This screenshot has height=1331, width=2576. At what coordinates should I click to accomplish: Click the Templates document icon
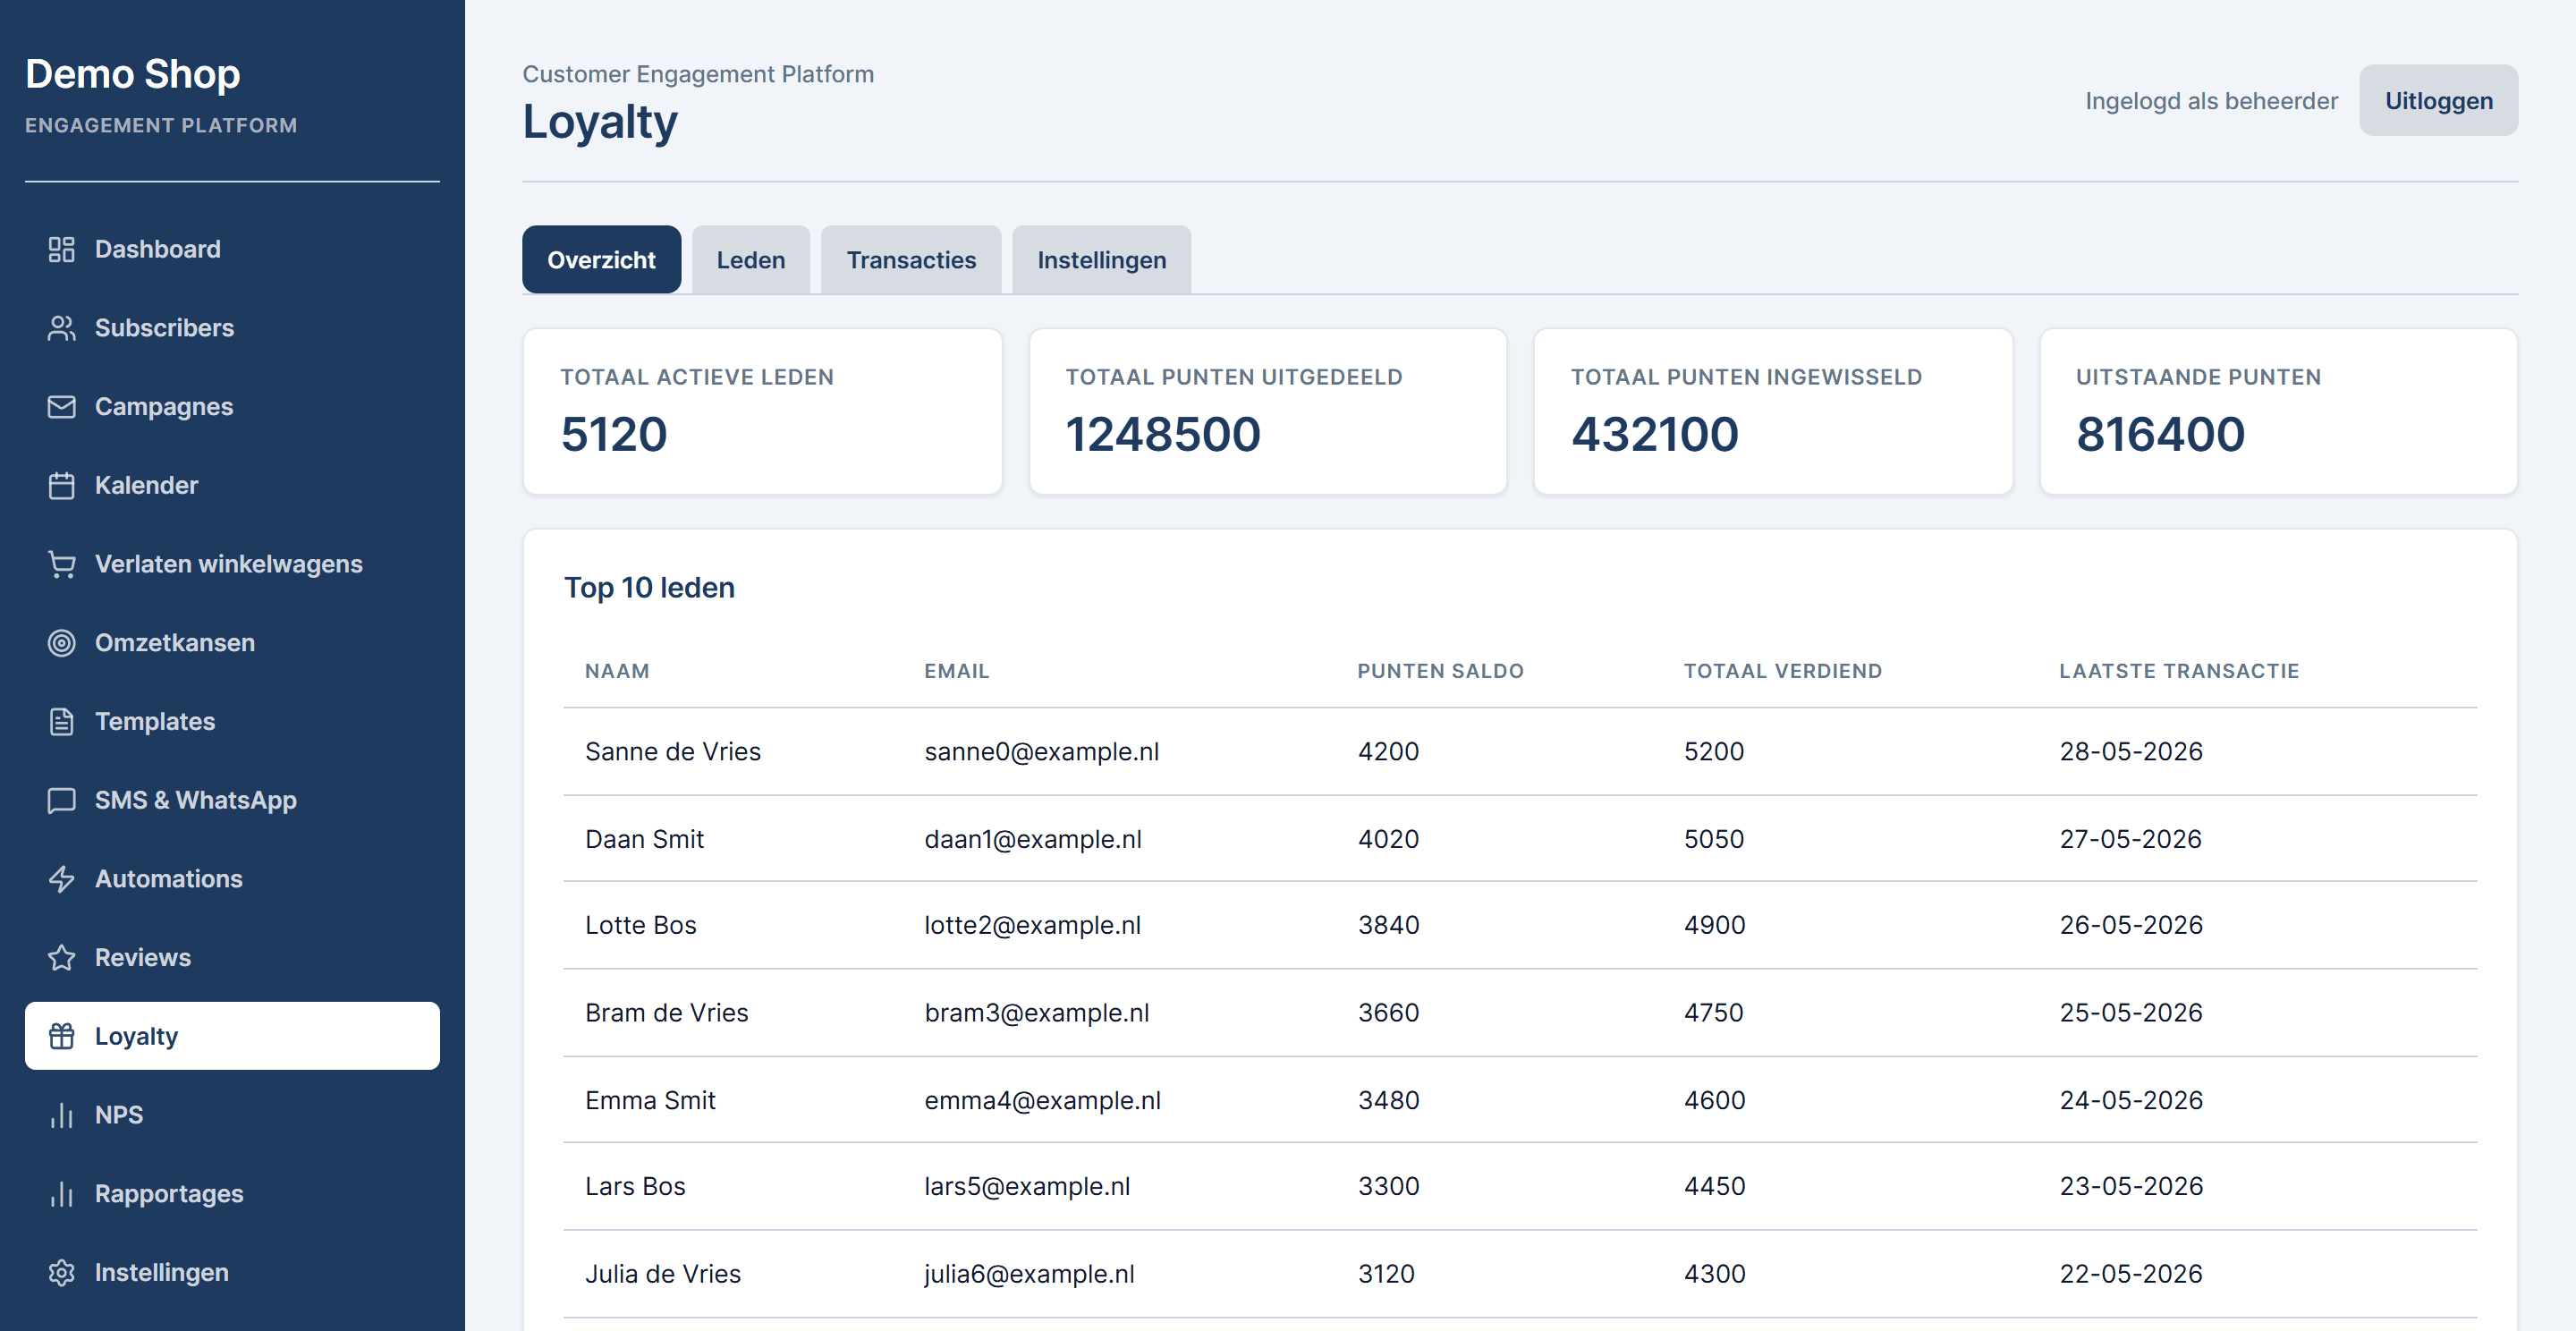tap(62, 722)
